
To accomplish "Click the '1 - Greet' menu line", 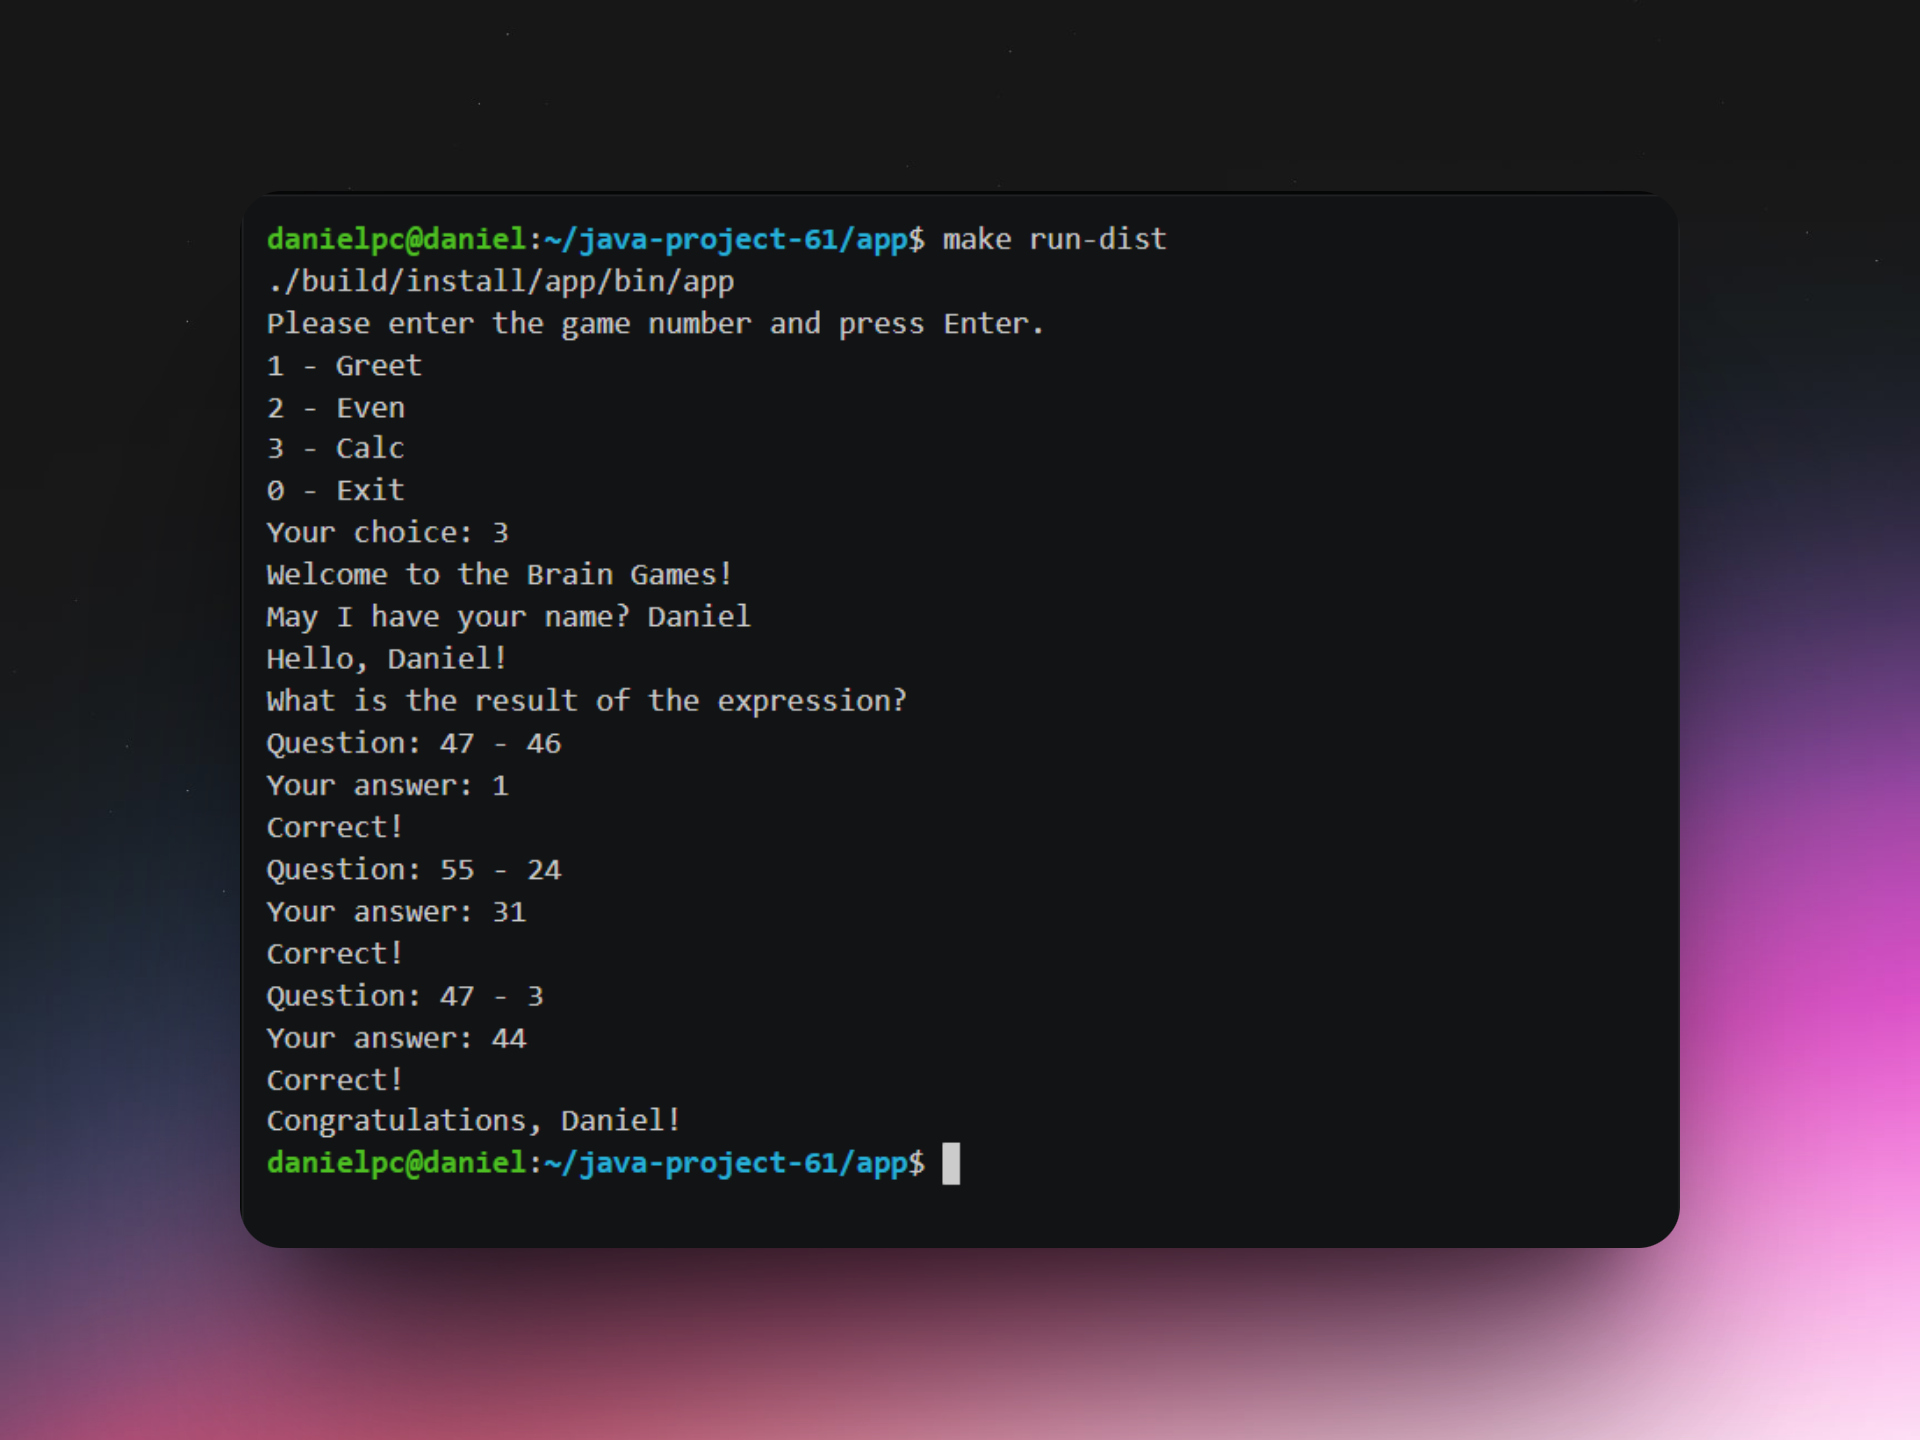I will (344, 366).
